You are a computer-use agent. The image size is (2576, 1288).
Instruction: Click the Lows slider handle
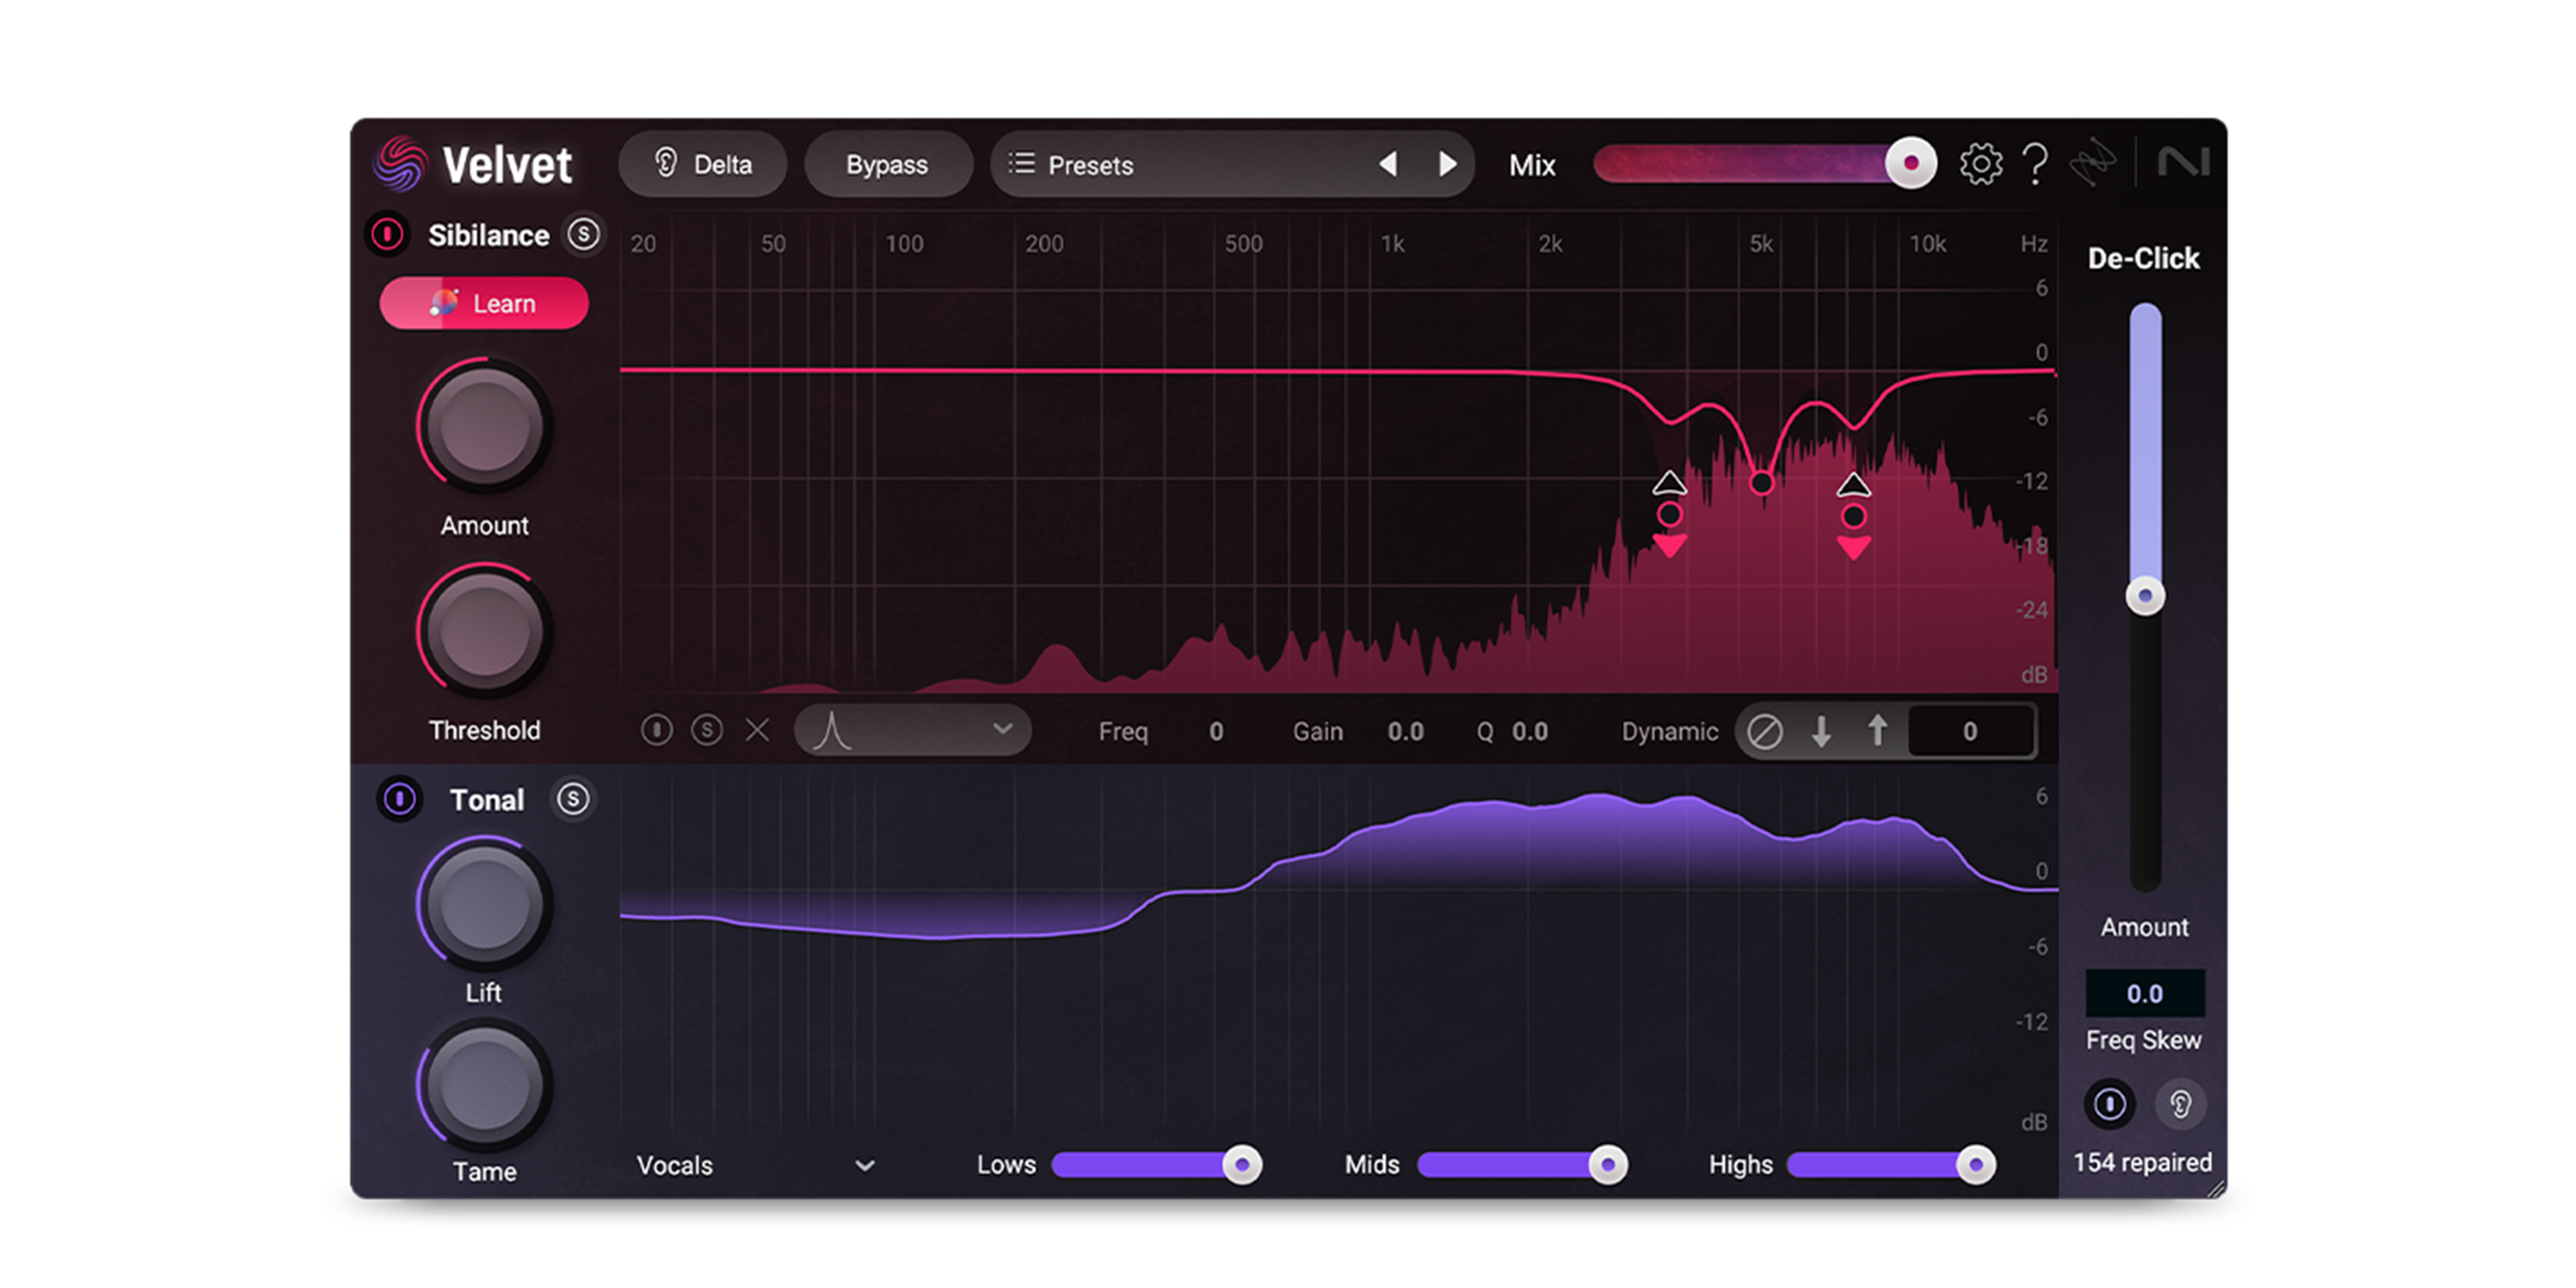1242,1165
